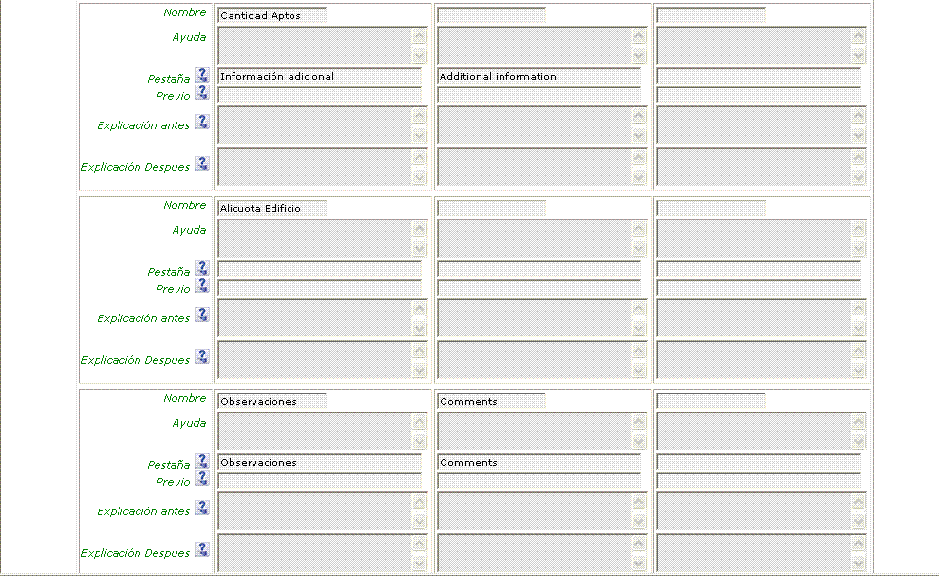Click the Nombre field containing Alicuota Edificio
Image resolution: width=939 pixels, height=576 pixels.
coord(272,209)
